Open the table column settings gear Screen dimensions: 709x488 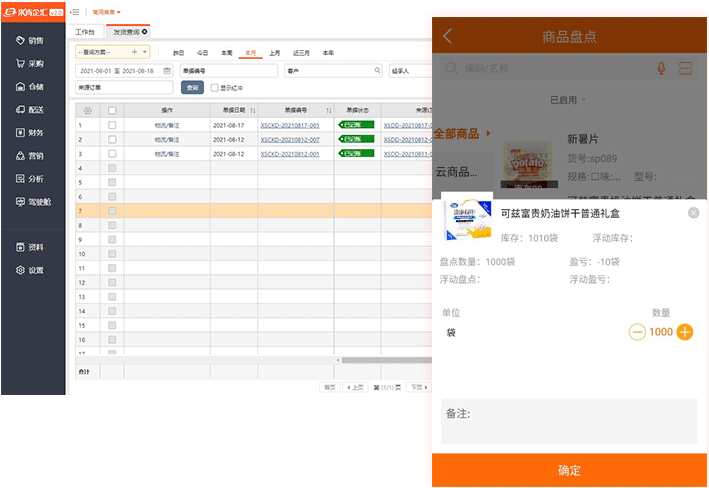pos(87,110)
